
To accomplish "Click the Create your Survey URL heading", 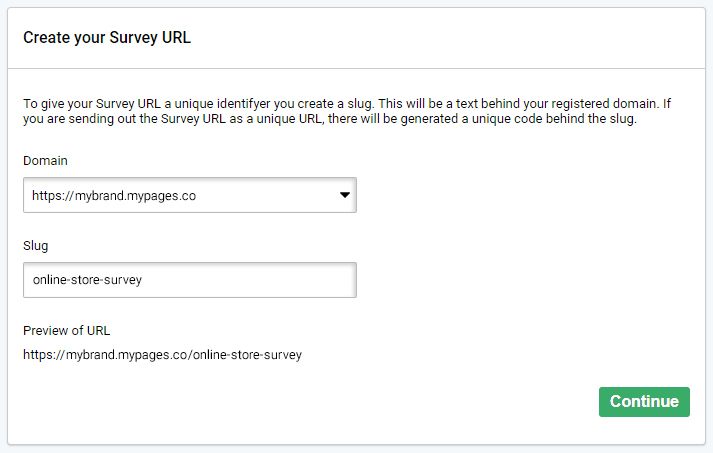I will 107,39.
